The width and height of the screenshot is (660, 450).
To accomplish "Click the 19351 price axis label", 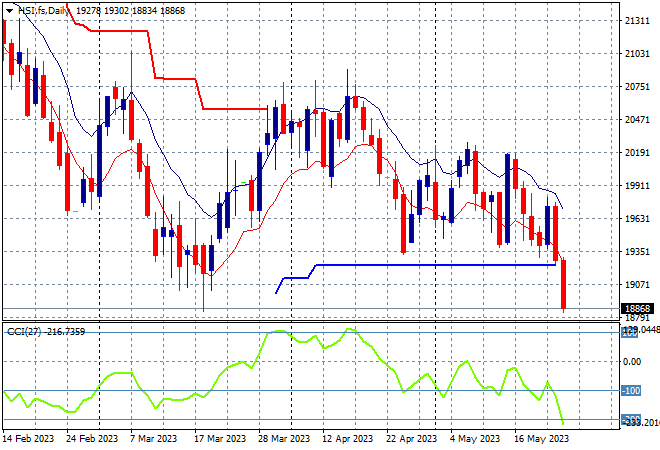I will point(637,251).
